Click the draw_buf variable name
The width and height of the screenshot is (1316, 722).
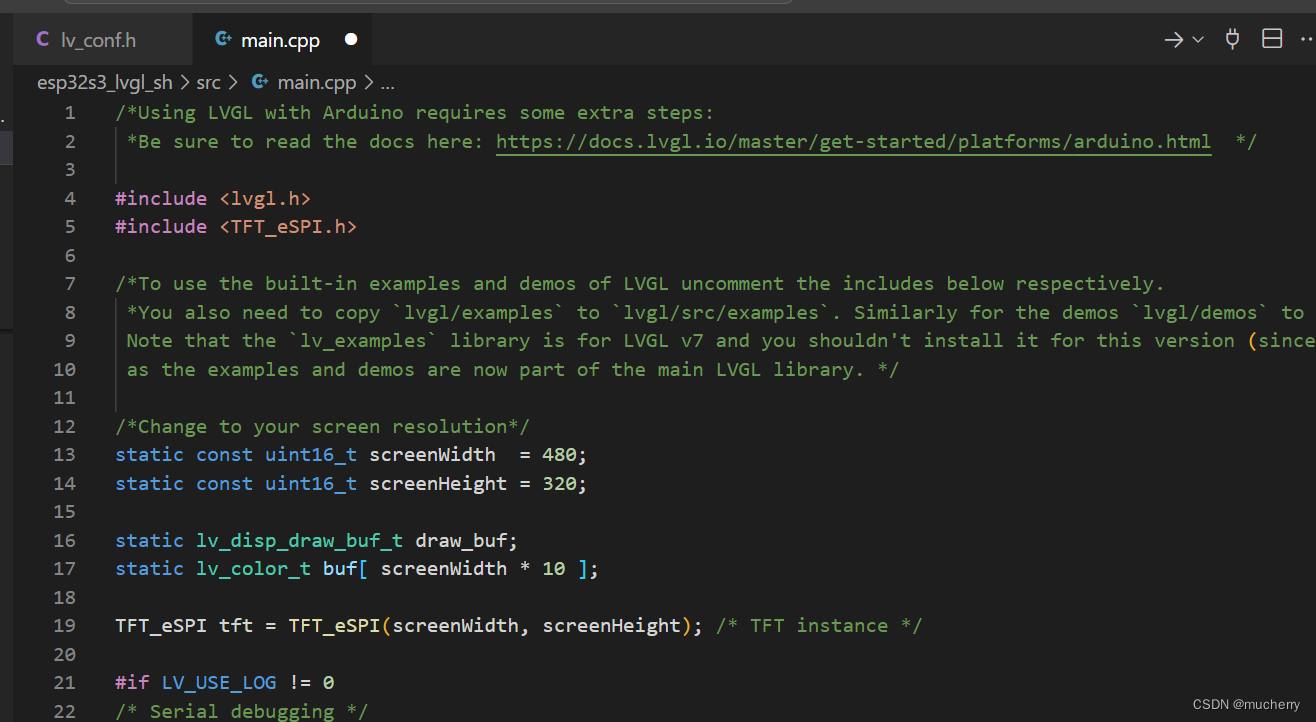(461, 541)
